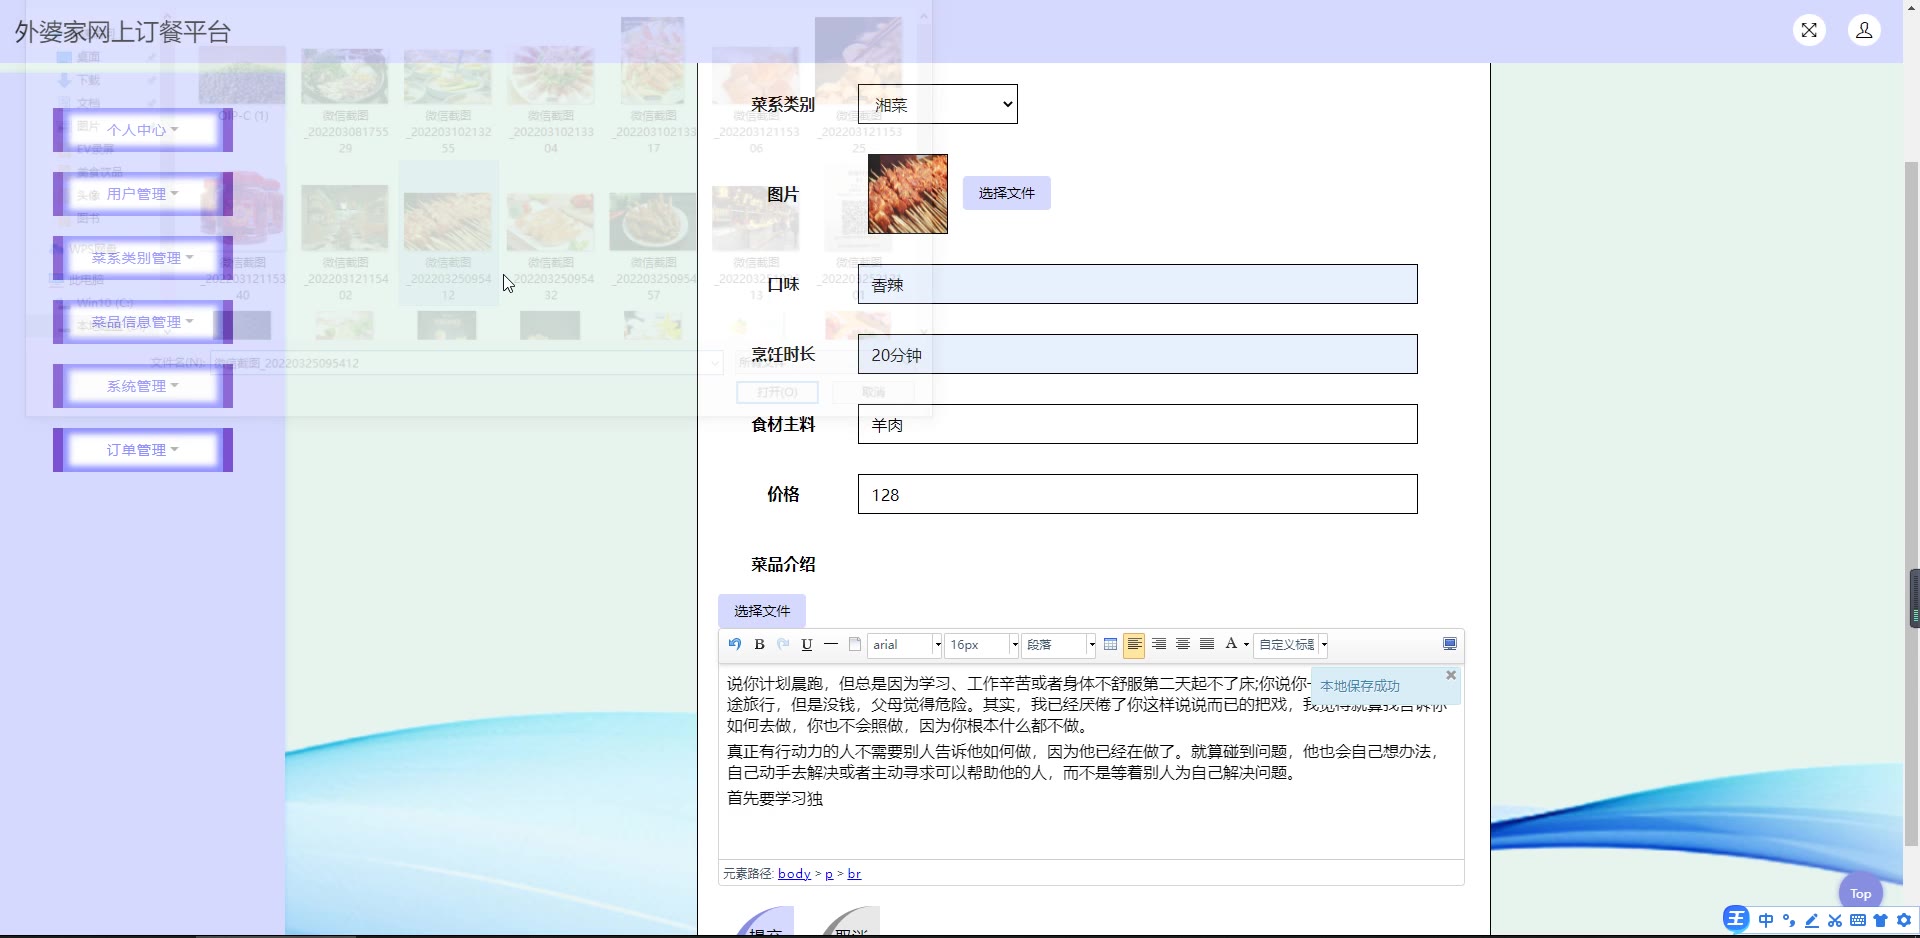Toggle left text alignment in the editor
Screen dimensions: 1920x938
click(1134, 645)
